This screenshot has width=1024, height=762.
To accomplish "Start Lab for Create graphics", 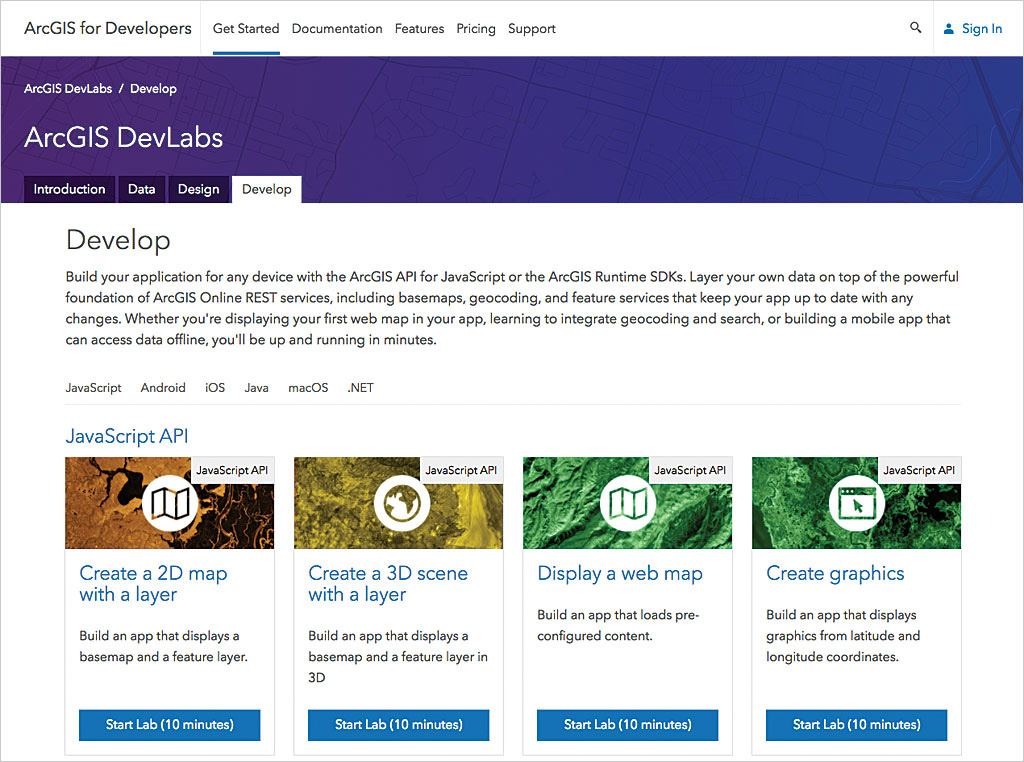I will coord(857,725).
